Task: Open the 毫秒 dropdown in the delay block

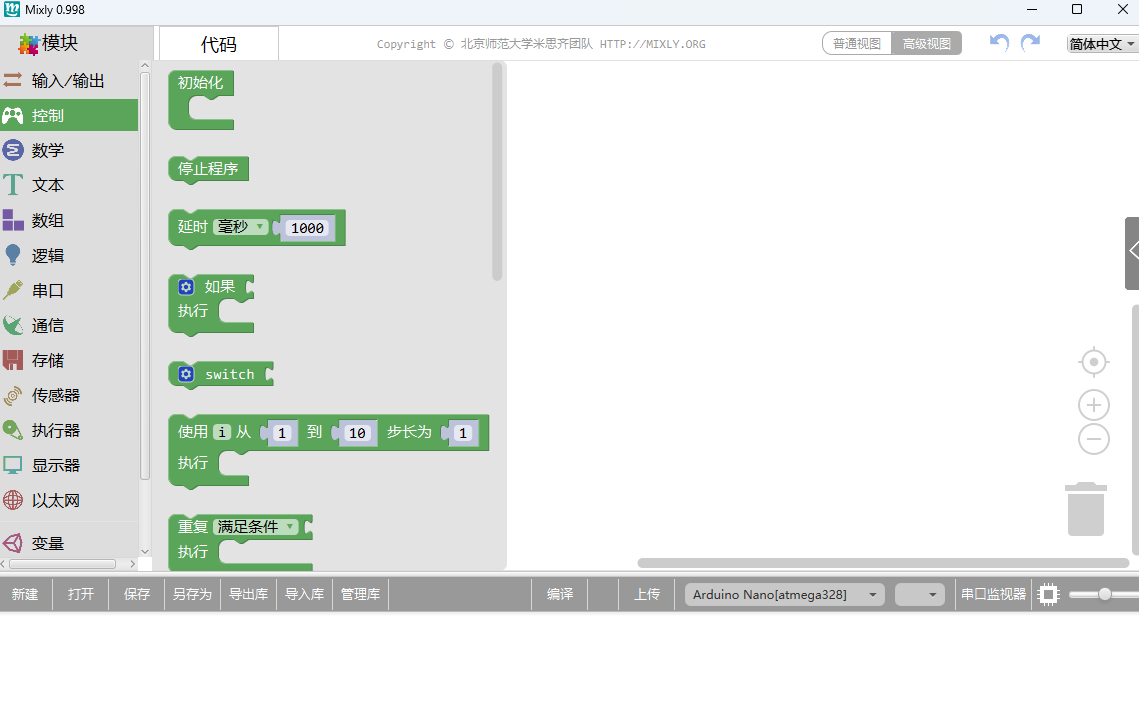Action: click(x=239, y=227)
